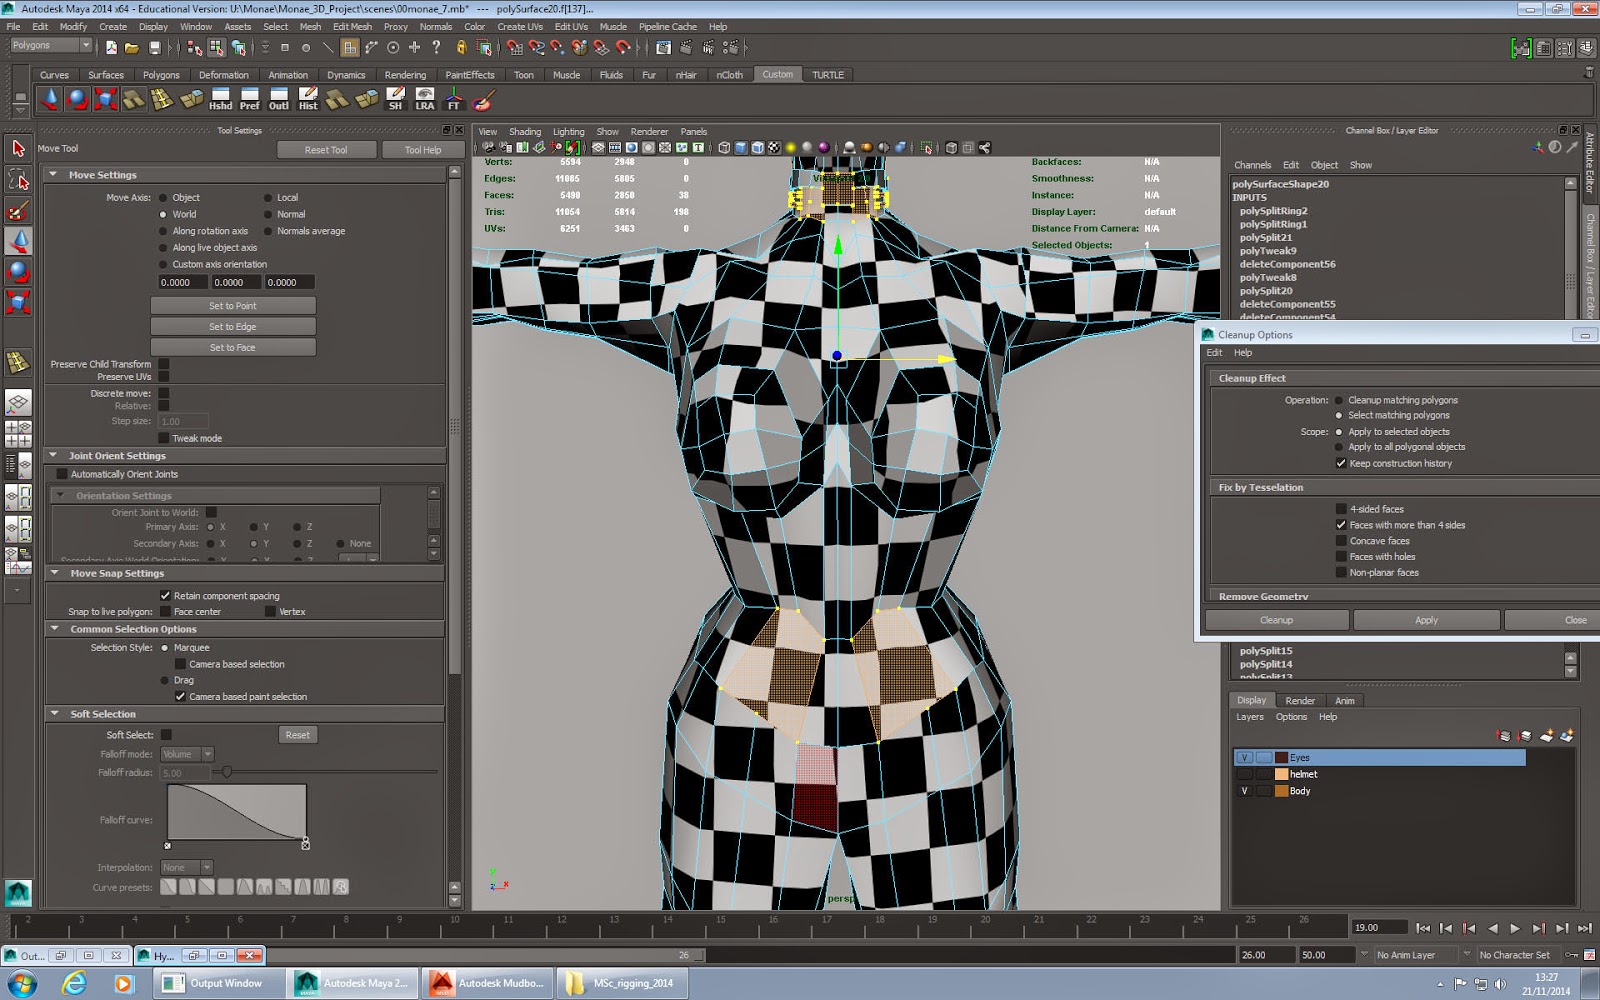Choose Normals average move axis
The height and width of the screenshot is (1000, 1600).
click(268, 231)
